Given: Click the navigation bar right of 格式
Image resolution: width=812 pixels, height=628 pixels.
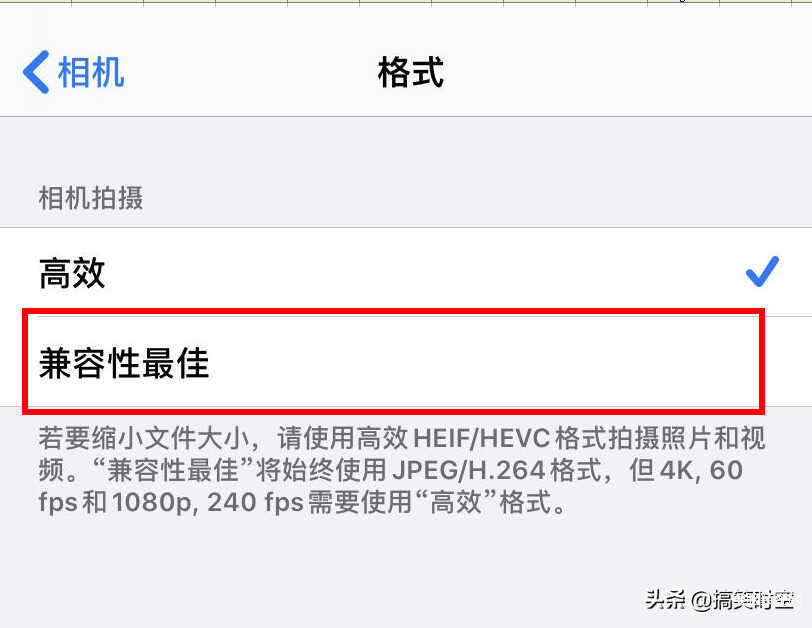Looking at the screenshot, I should click(x=621, y=72).
